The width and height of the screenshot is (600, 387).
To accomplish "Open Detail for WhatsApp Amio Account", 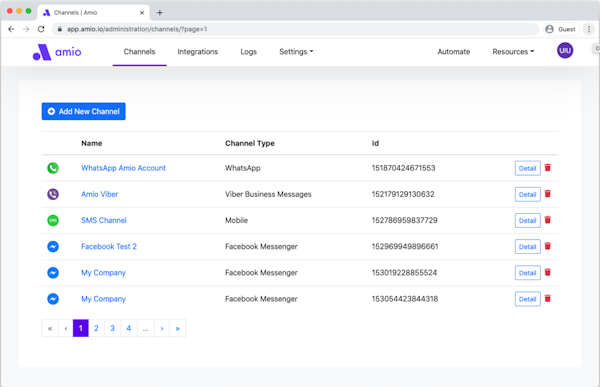I will pyautogui.click(x=527, y=168).
